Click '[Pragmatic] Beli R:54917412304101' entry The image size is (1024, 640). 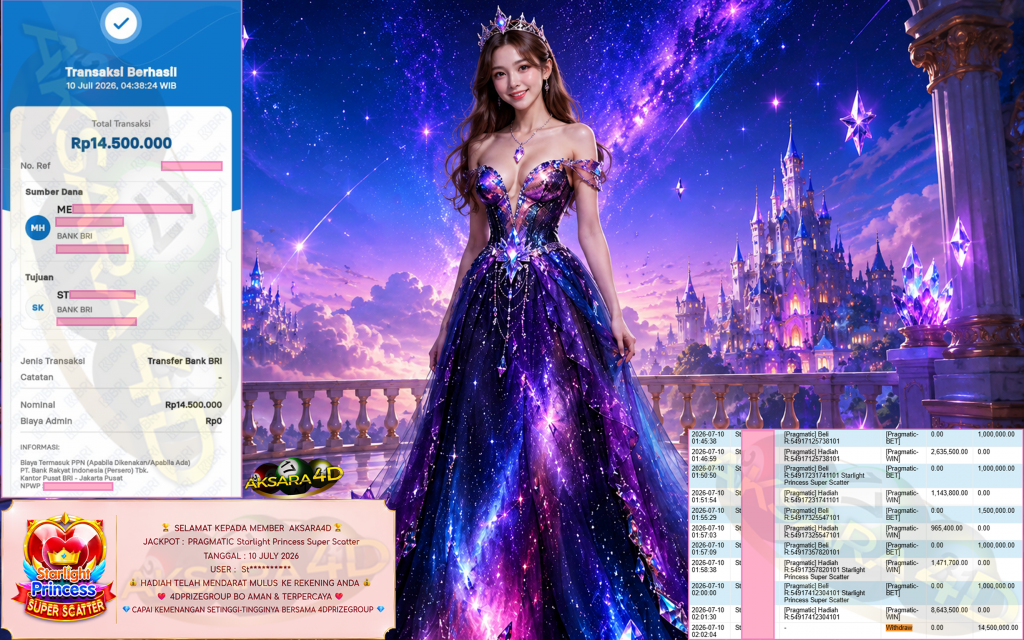tap(824, 593)
